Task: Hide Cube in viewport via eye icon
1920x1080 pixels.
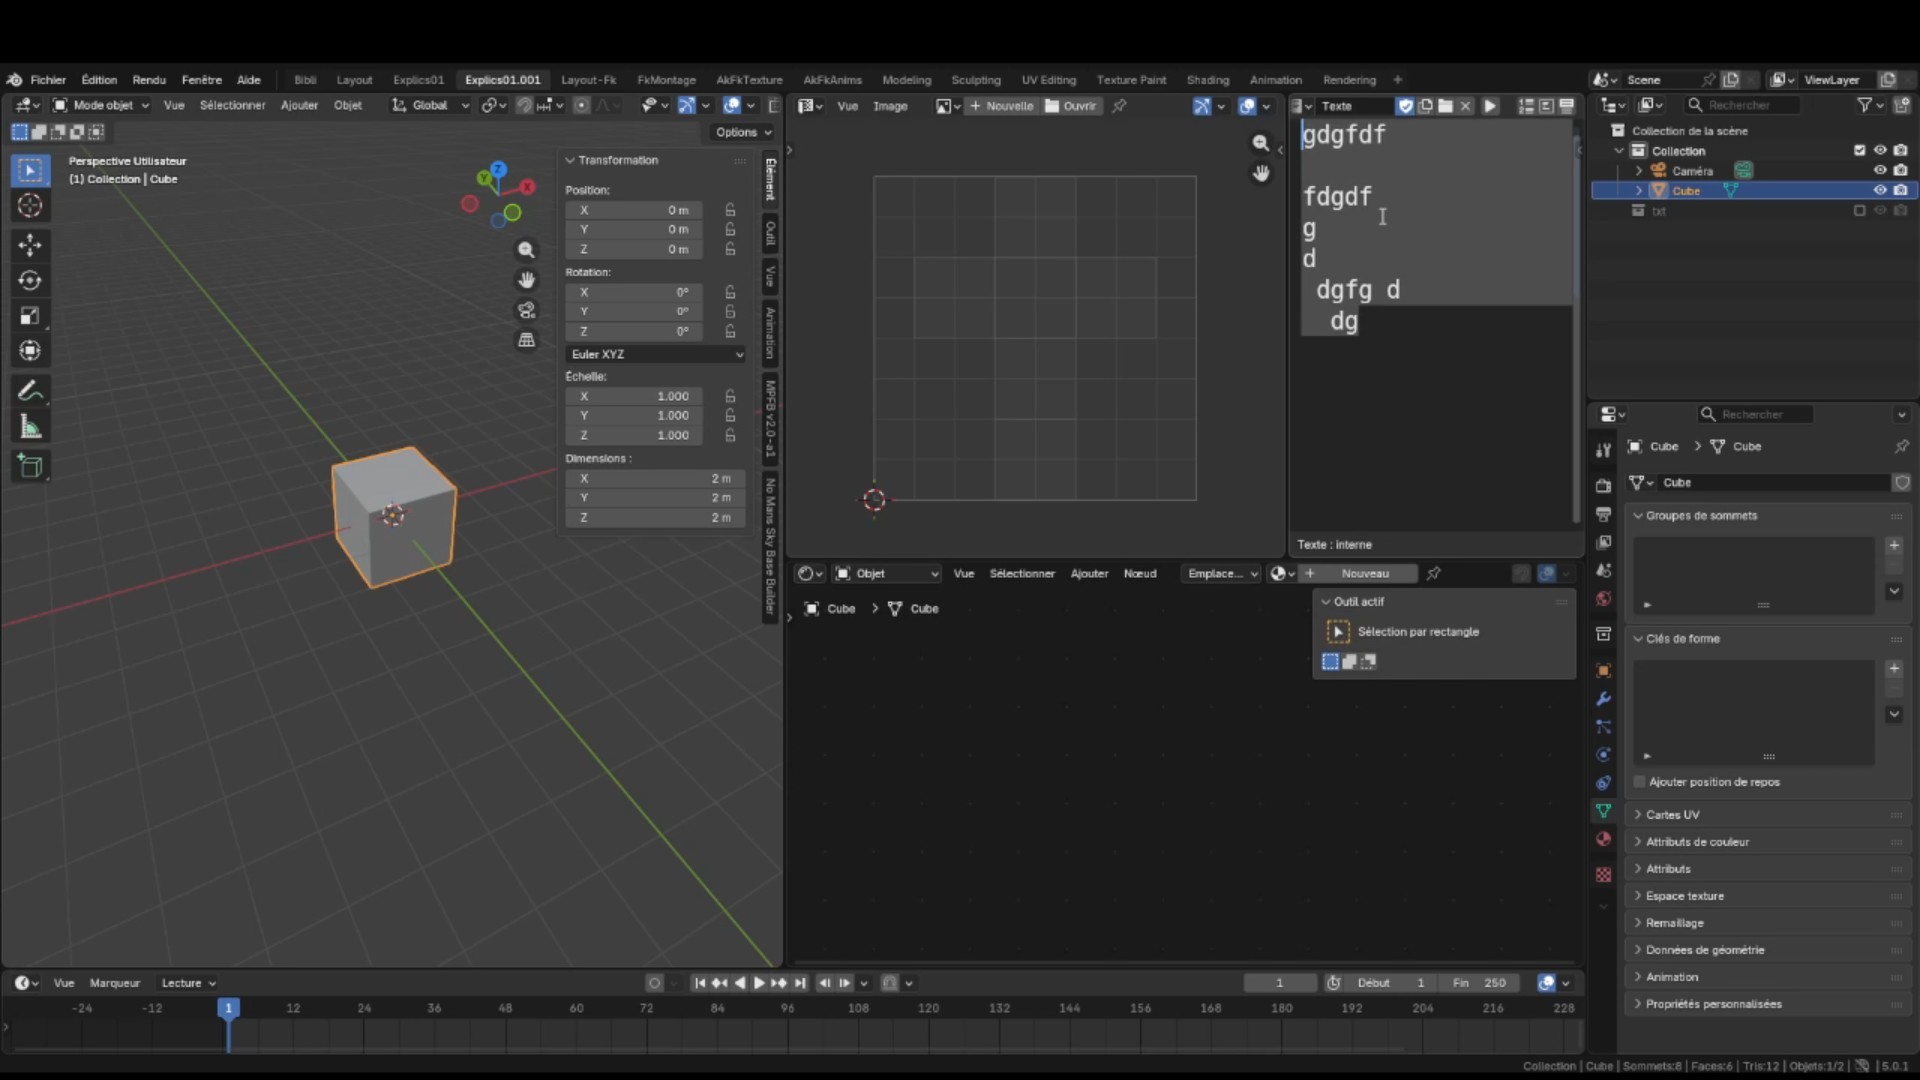Action: point(1880,190)
